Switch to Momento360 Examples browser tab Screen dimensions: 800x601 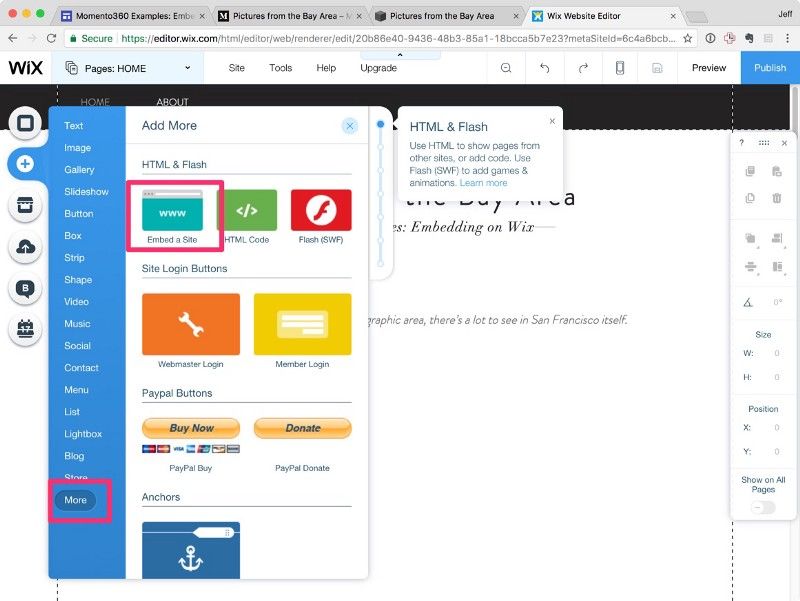point(133,16)
